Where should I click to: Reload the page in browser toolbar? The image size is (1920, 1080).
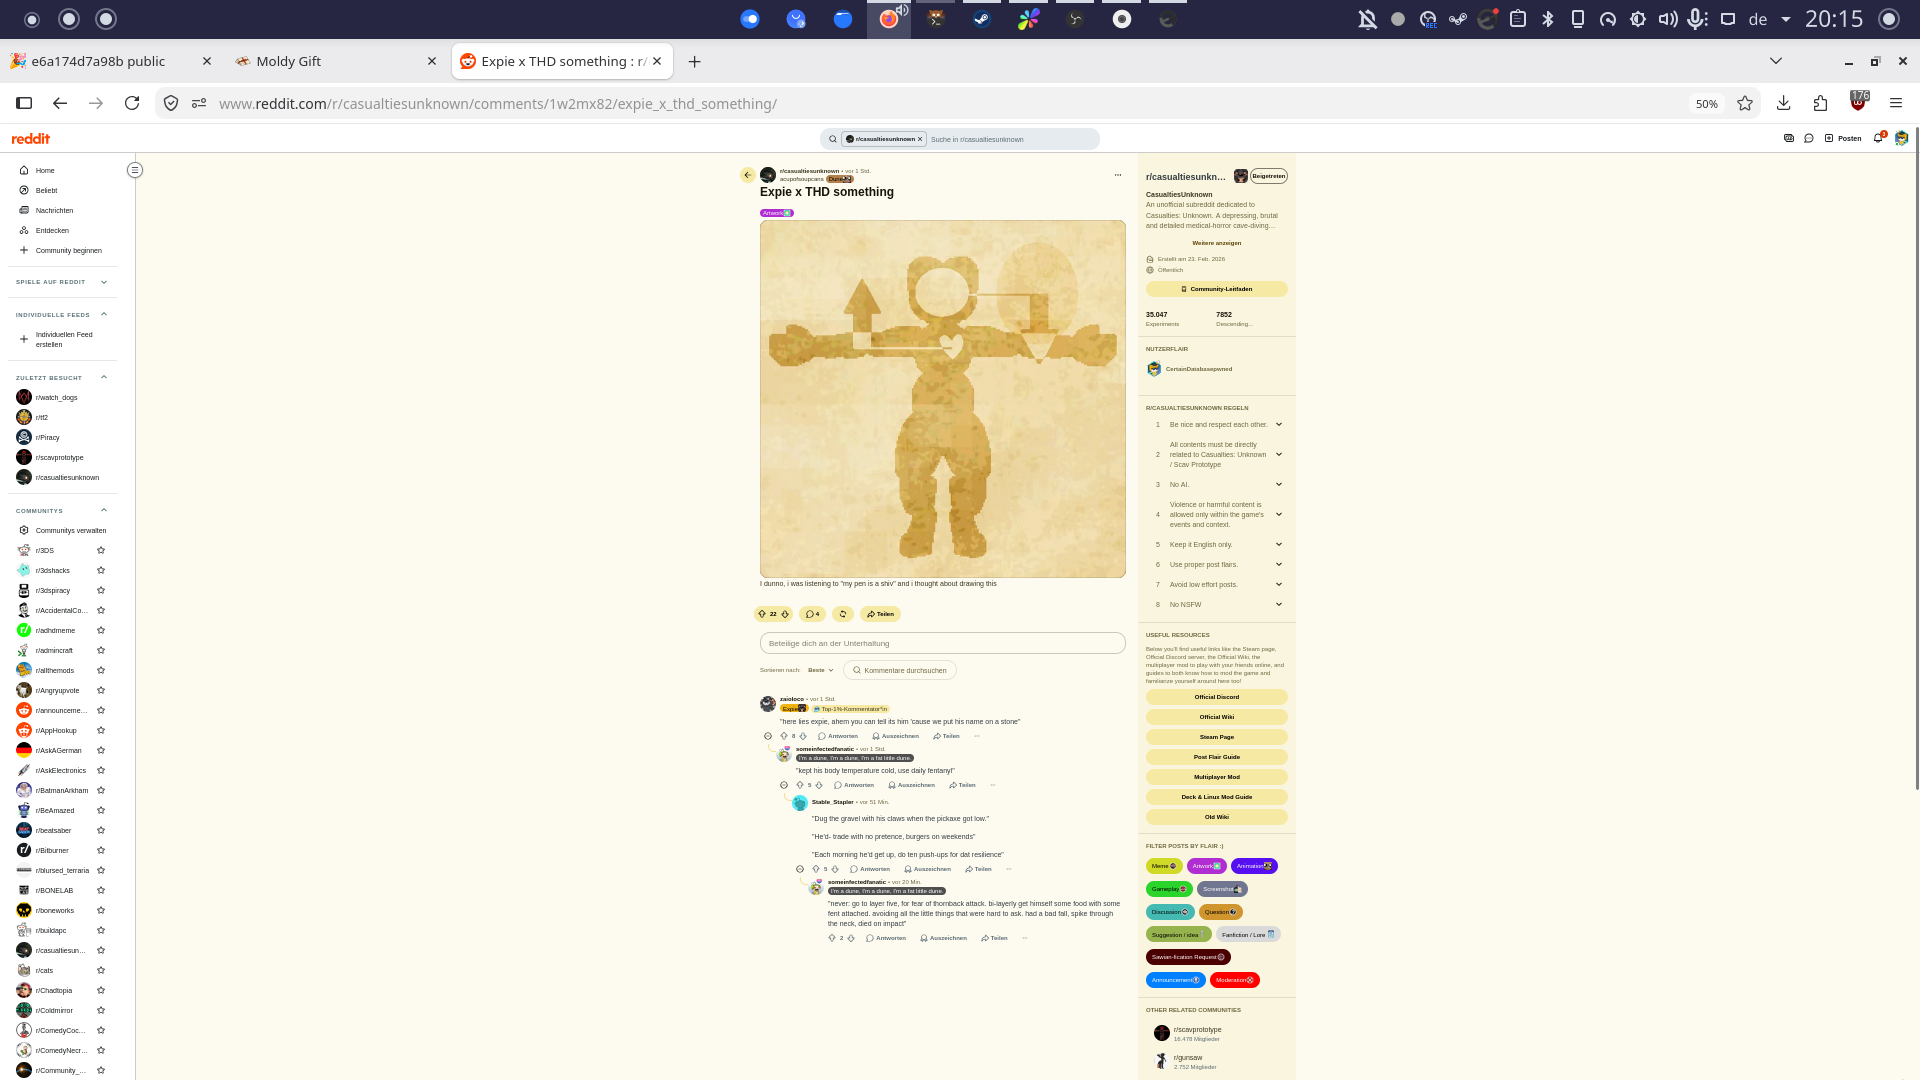click(132, 103)
